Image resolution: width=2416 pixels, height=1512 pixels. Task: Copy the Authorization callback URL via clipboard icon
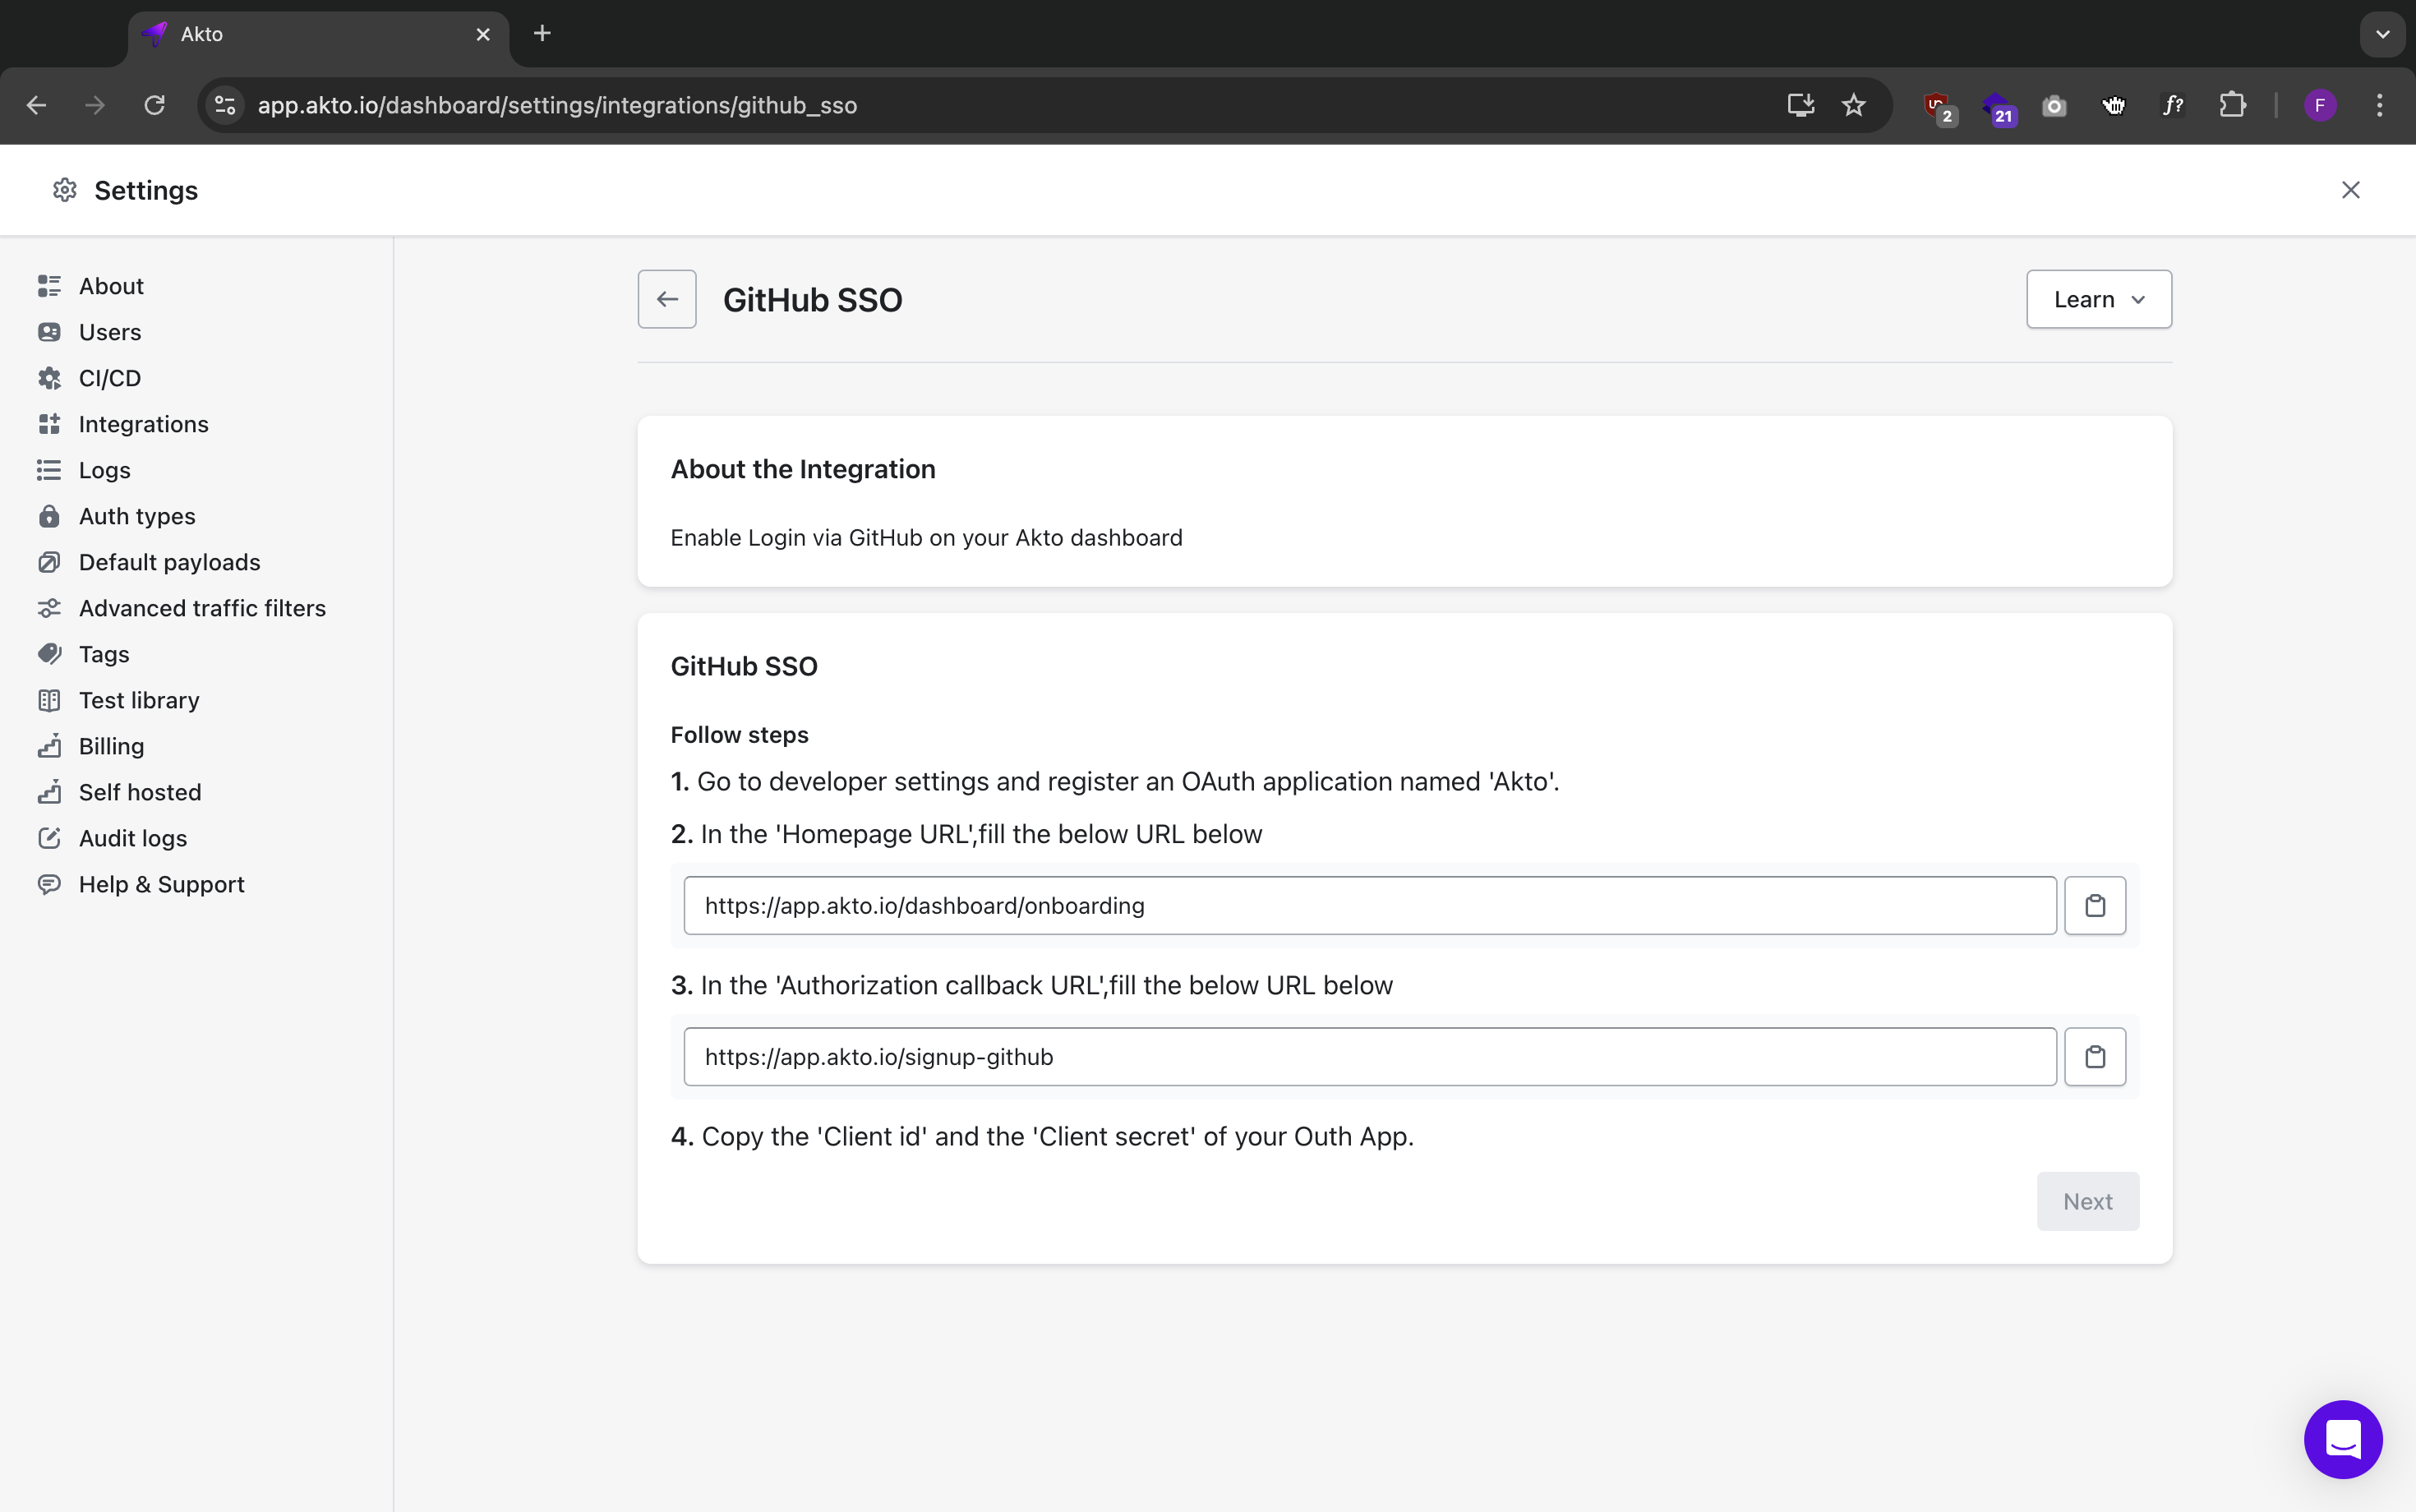2094,1056
